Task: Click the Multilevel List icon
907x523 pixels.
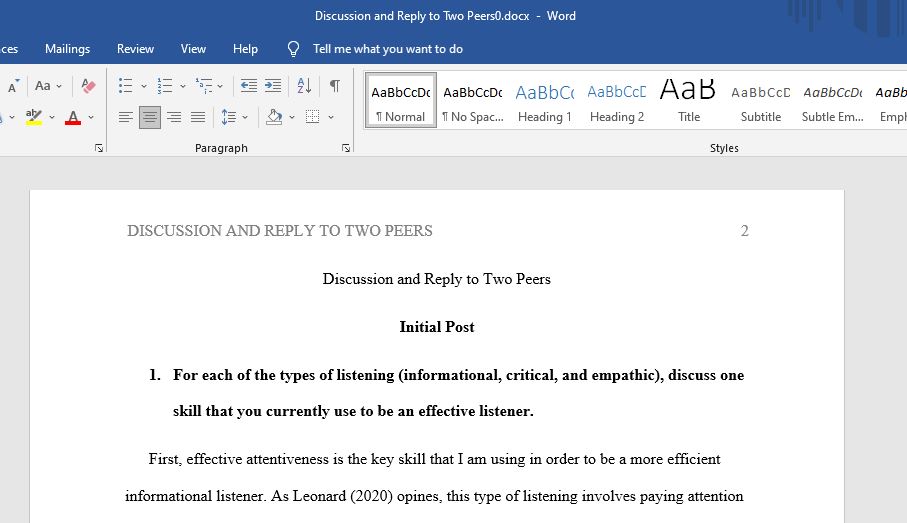Action: (204, 86)
